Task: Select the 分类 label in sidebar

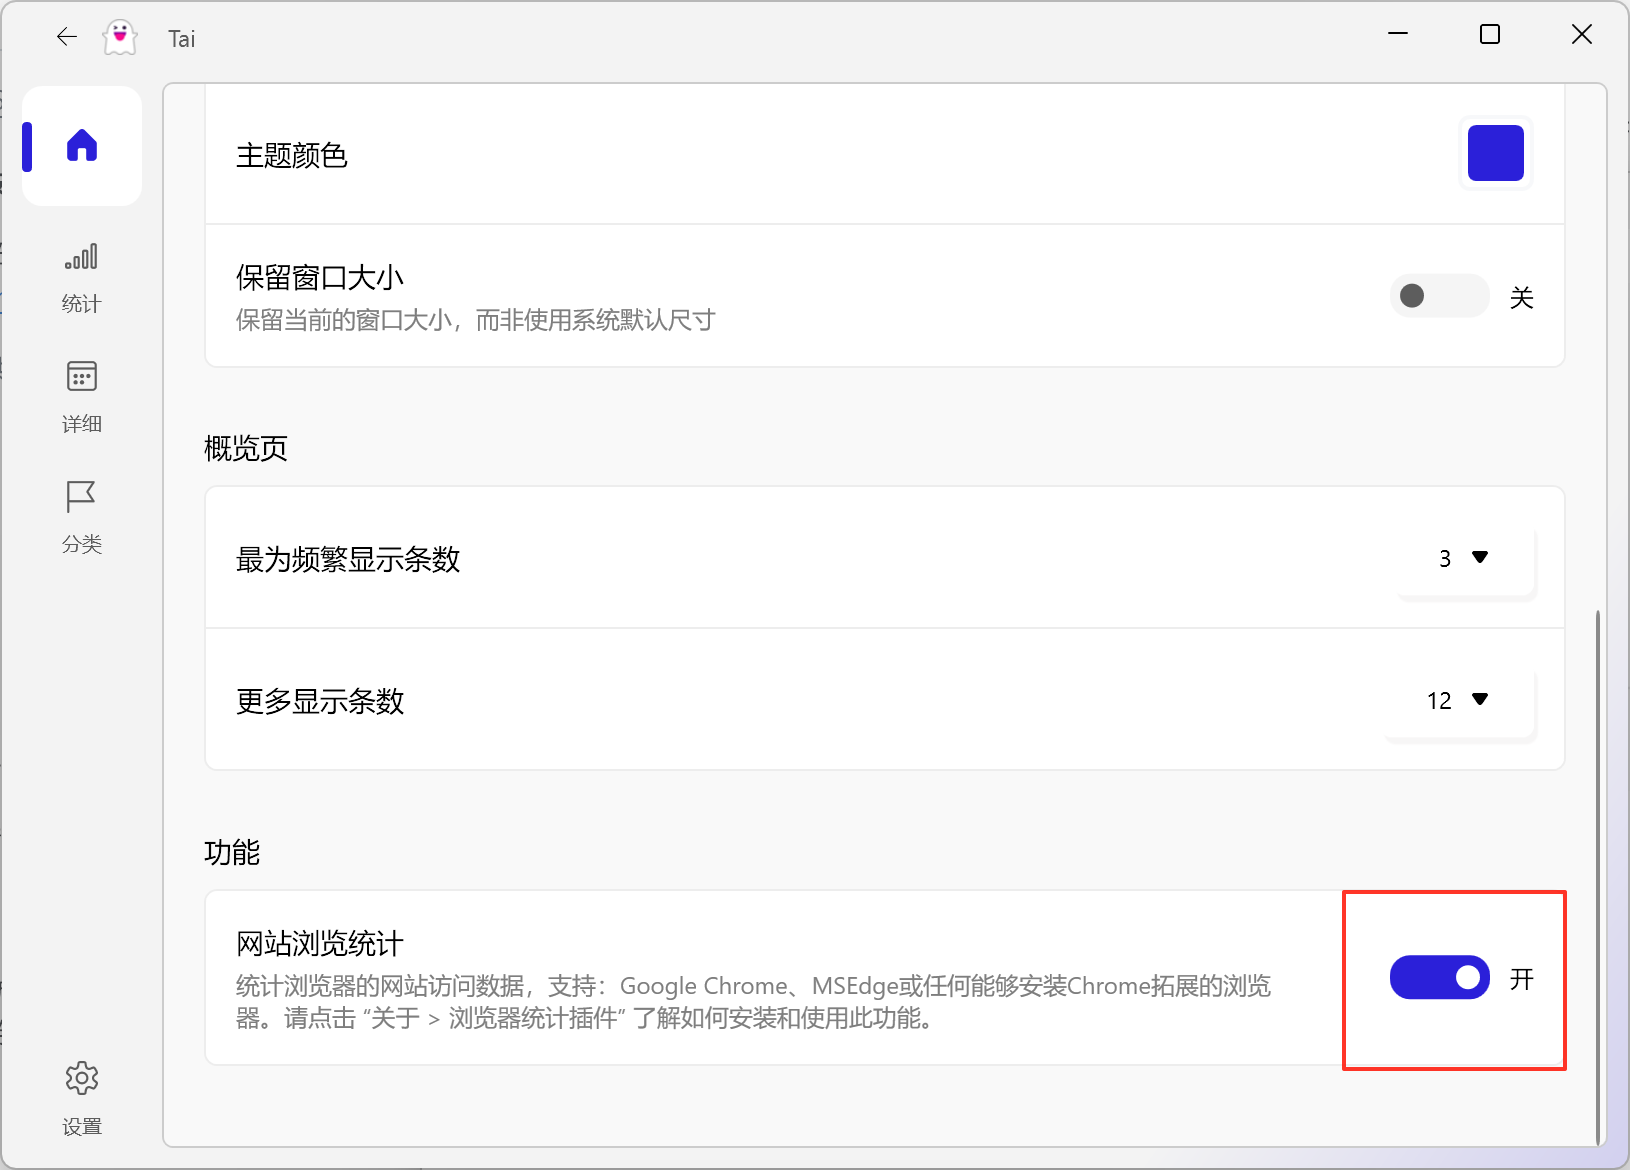Action: click(x=82, y=544)
